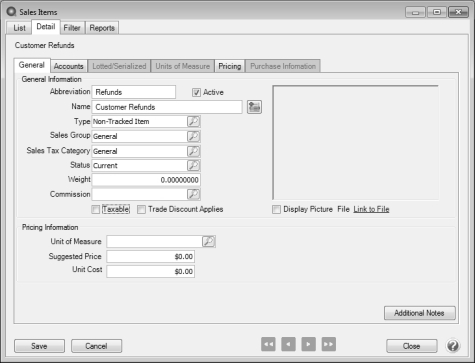Image resolution: width=475 pixels, height=363 pixels.
Task: Open the Name lookup icon beside Customer Refunds
Action: (x=254, y=107)
